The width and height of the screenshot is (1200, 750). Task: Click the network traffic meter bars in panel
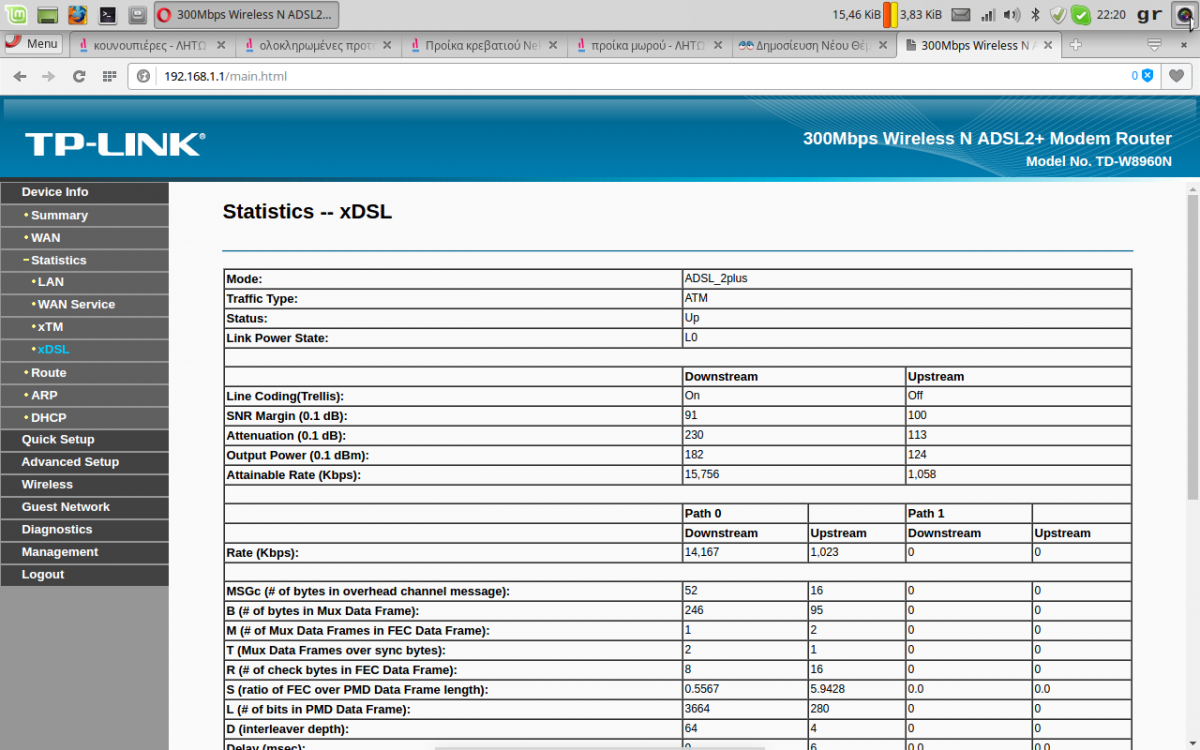click(x=890, y=15)
